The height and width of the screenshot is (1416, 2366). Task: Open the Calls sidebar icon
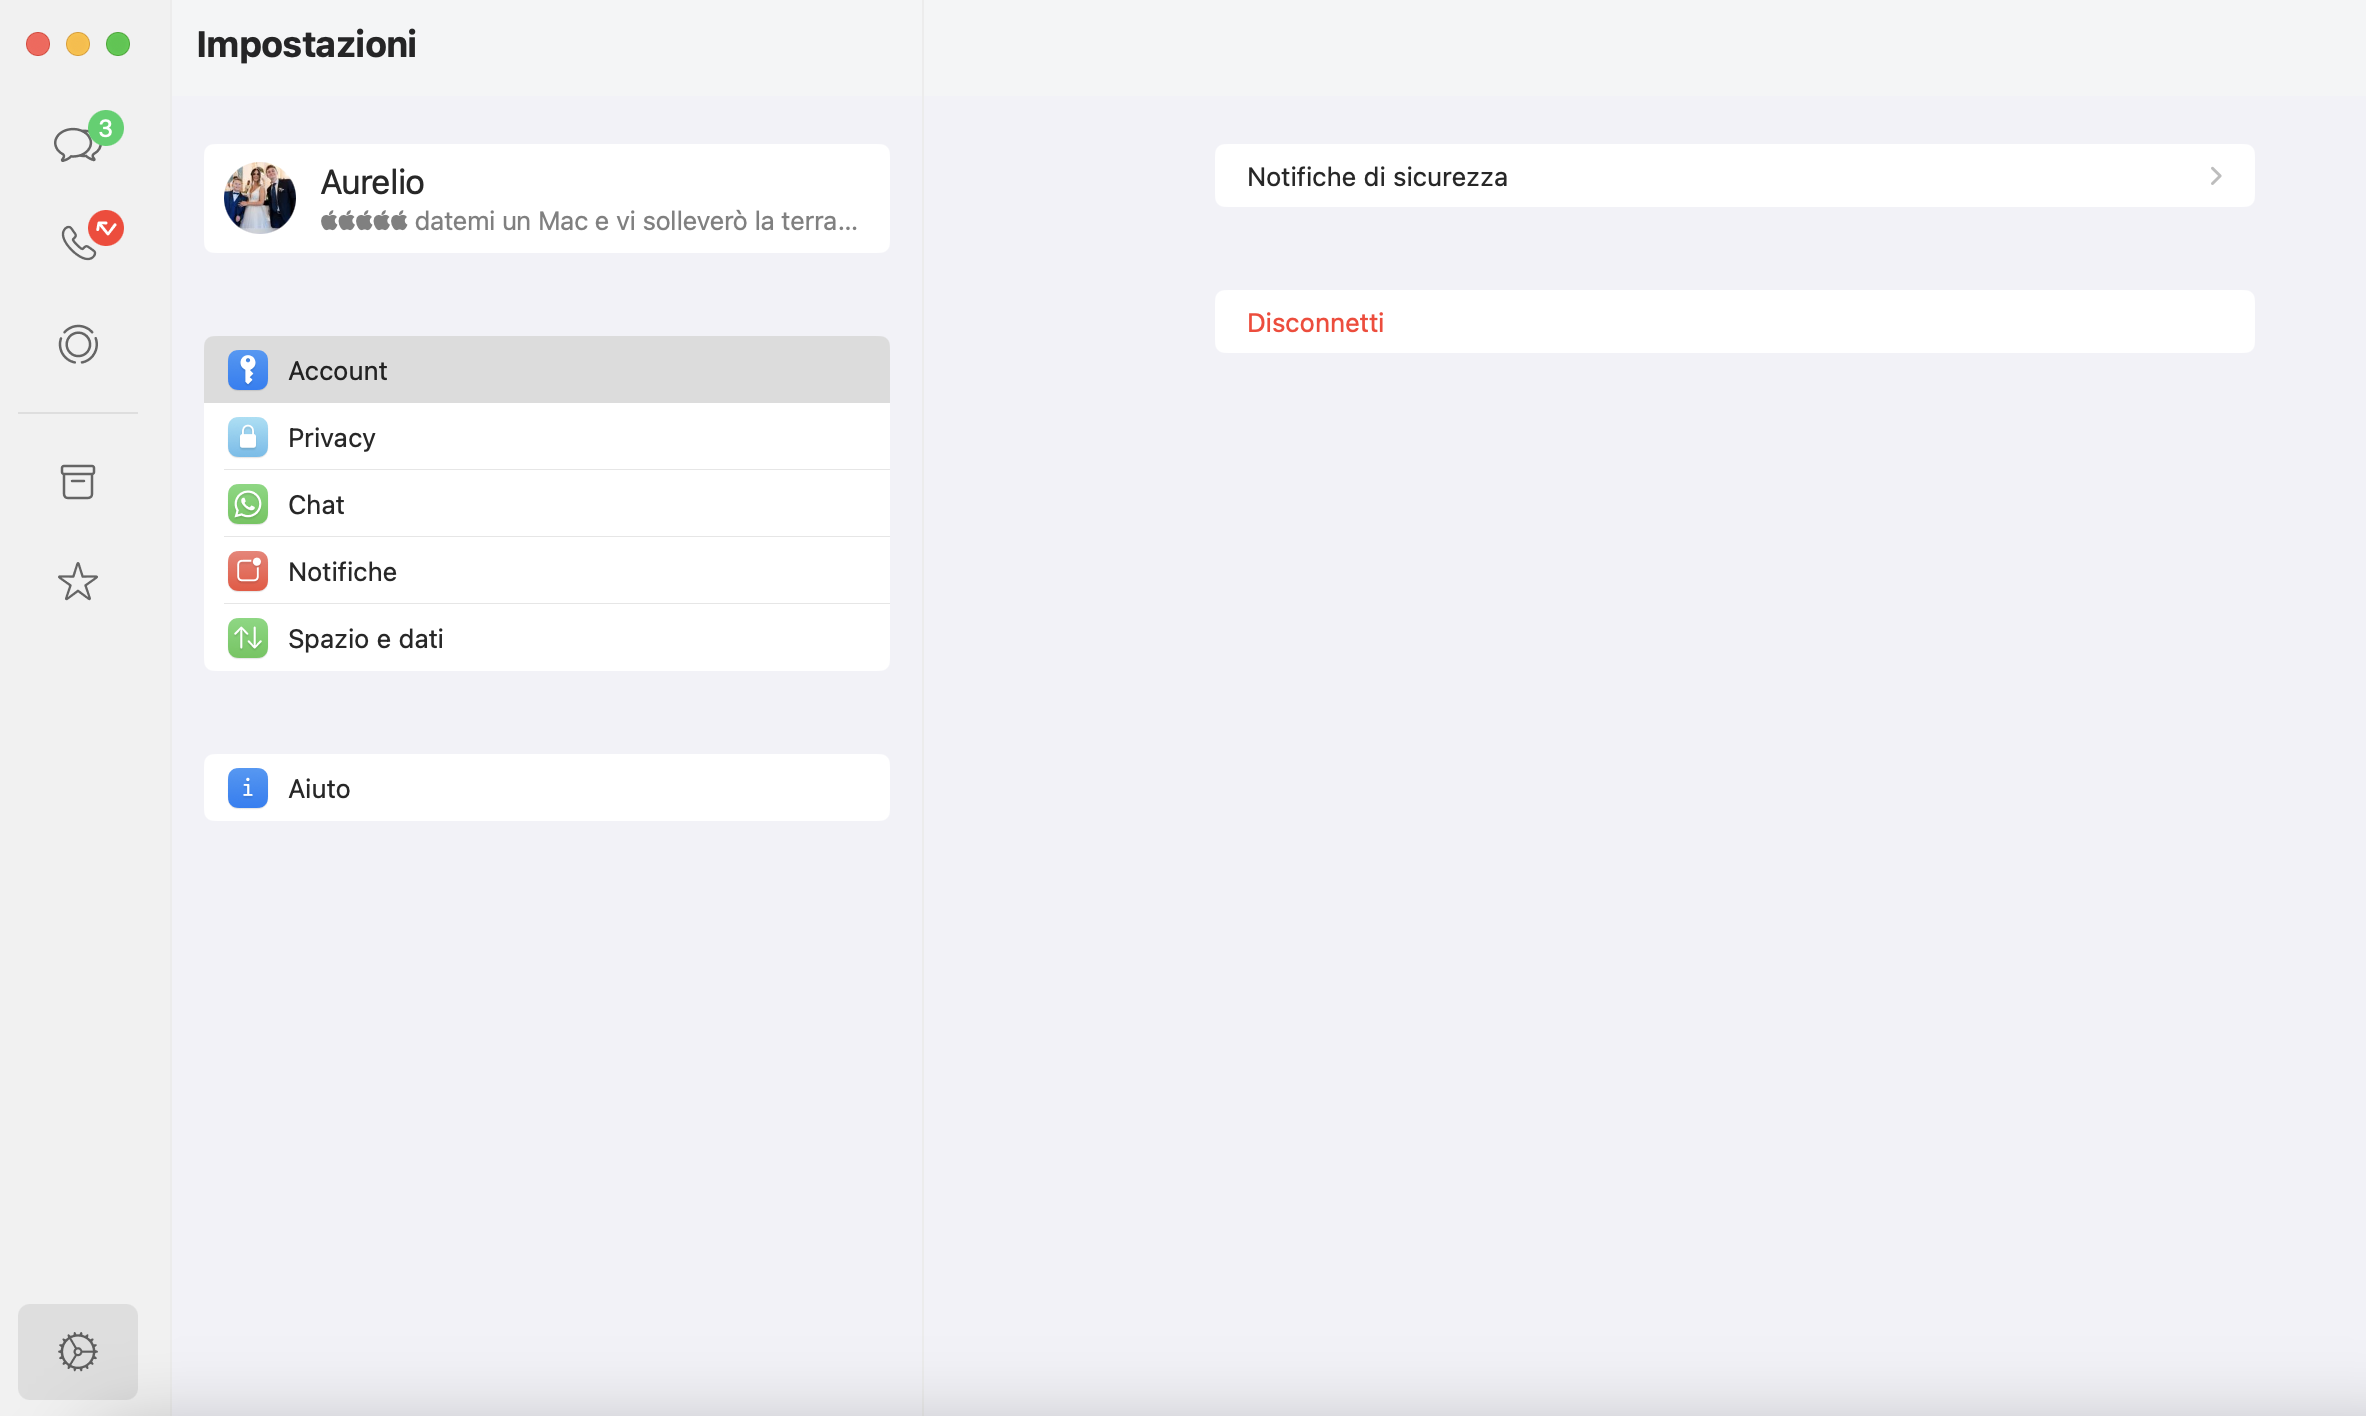tap(79, 241)
